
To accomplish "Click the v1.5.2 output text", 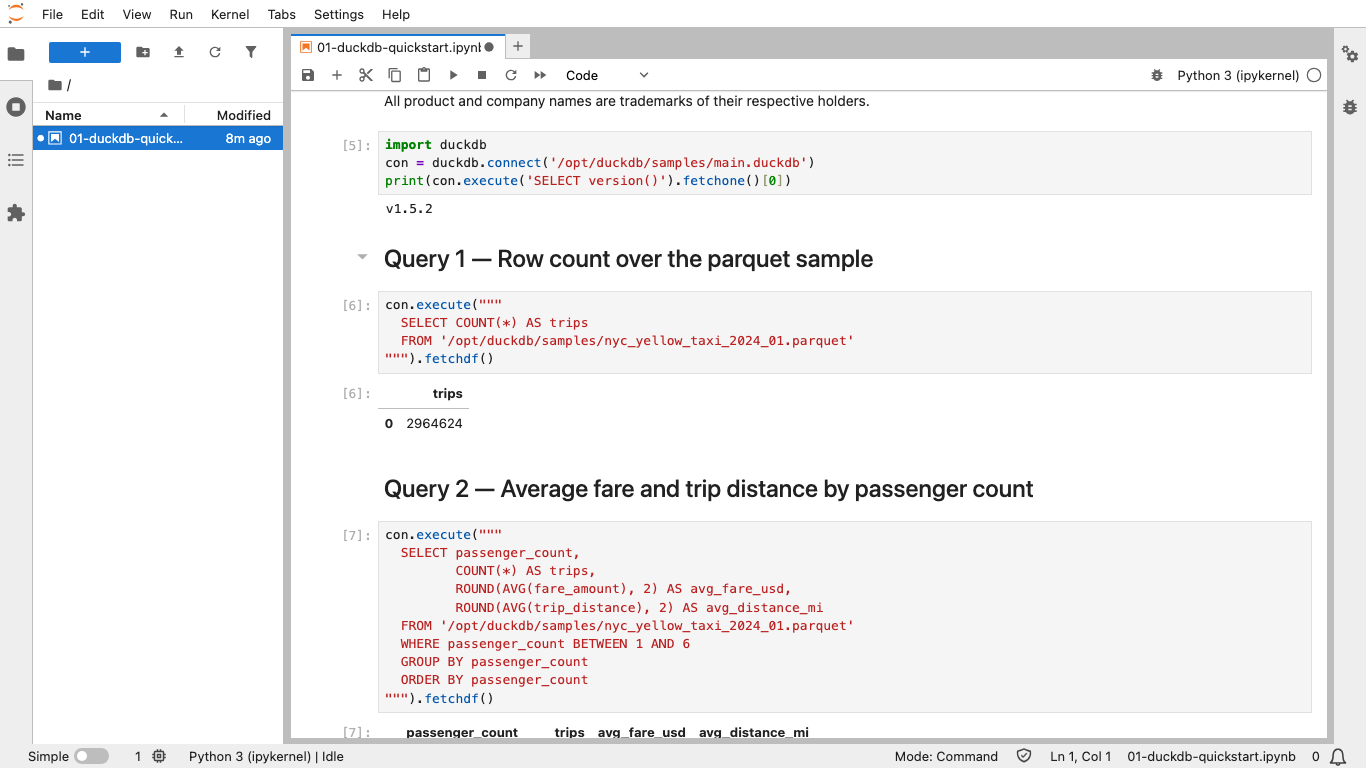I will tap(409, 209).
